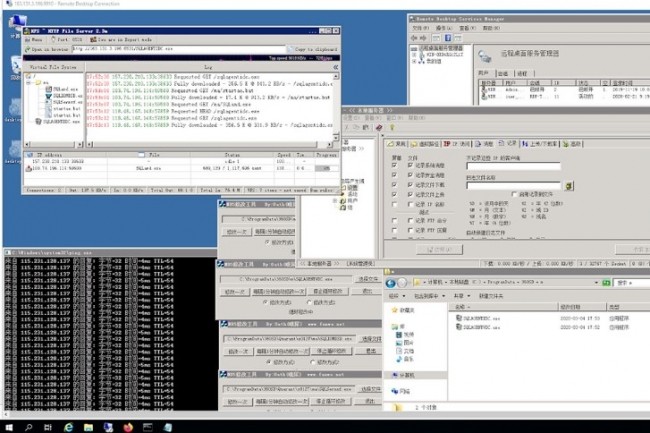Image resolution: width=650 pixels, height=433 pixels.
Task: Expand the server node in Remote Desktop Services Manager tree
Action: click(414, 55)
